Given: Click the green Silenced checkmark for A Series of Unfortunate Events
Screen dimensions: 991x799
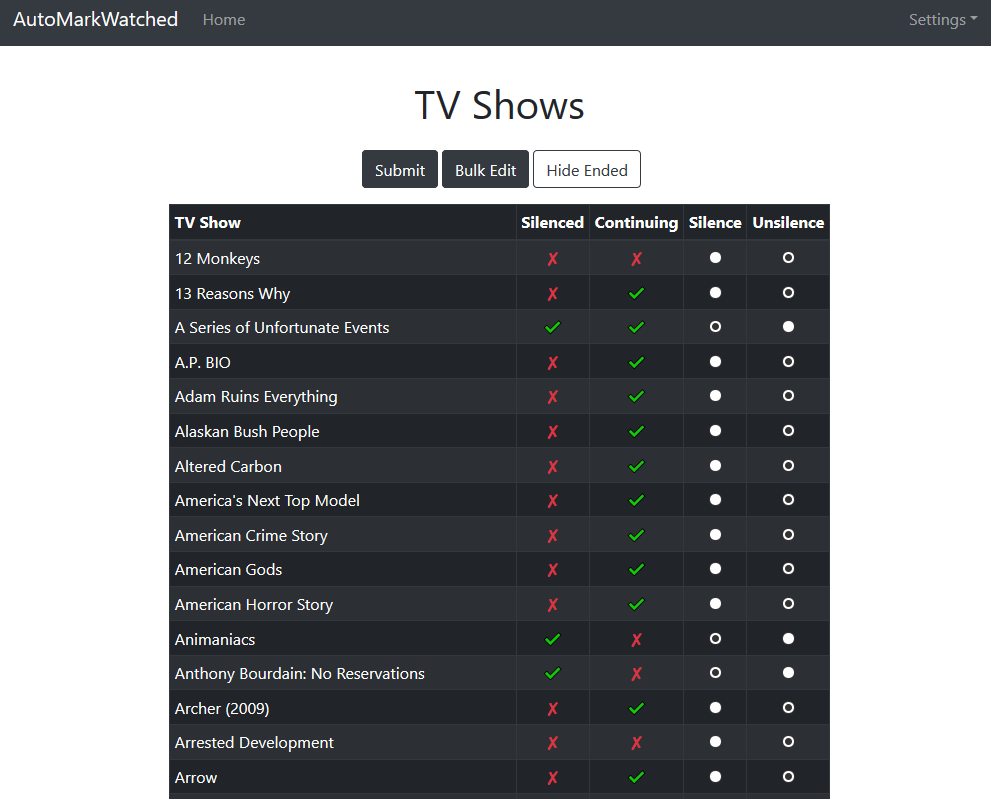Looking at the screenshot, I should click(552, 327).
